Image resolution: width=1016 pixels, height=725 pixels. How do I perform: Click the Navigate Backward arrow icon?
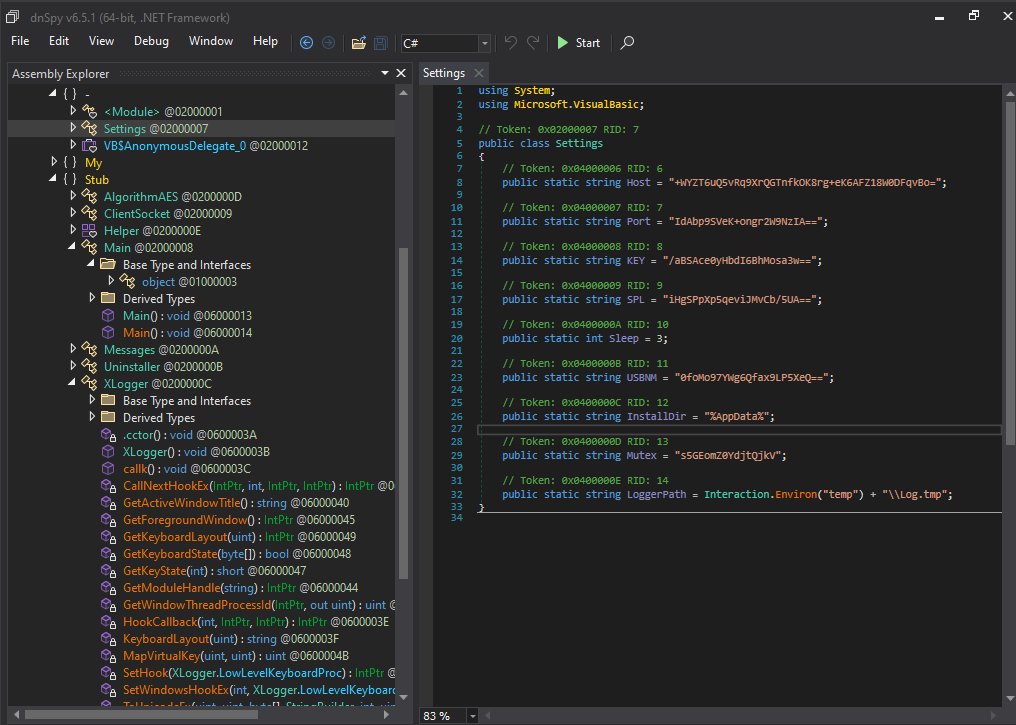tap(306, 43)
